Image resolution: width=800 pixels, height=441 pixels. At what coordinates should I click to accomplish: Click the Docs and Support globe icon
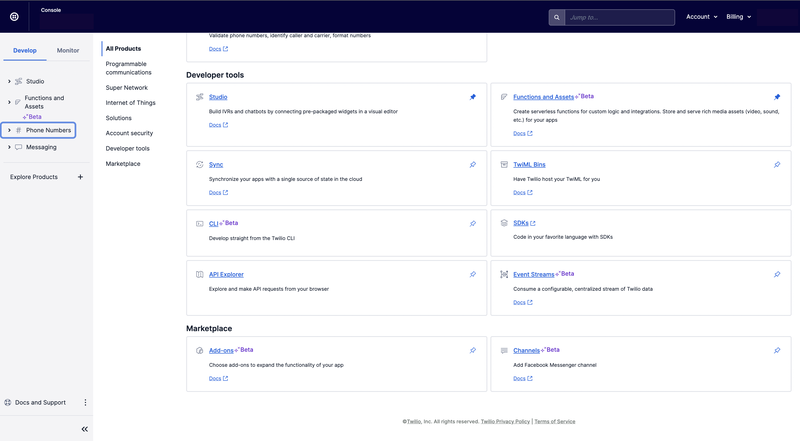[8, 402]
